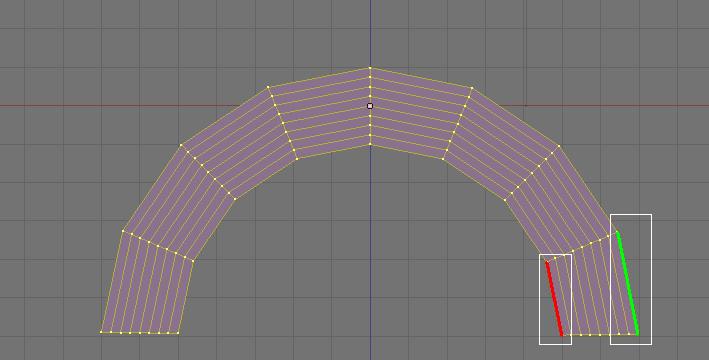Select the outer apex vertex on the blue axis

(x=370, y=68)
